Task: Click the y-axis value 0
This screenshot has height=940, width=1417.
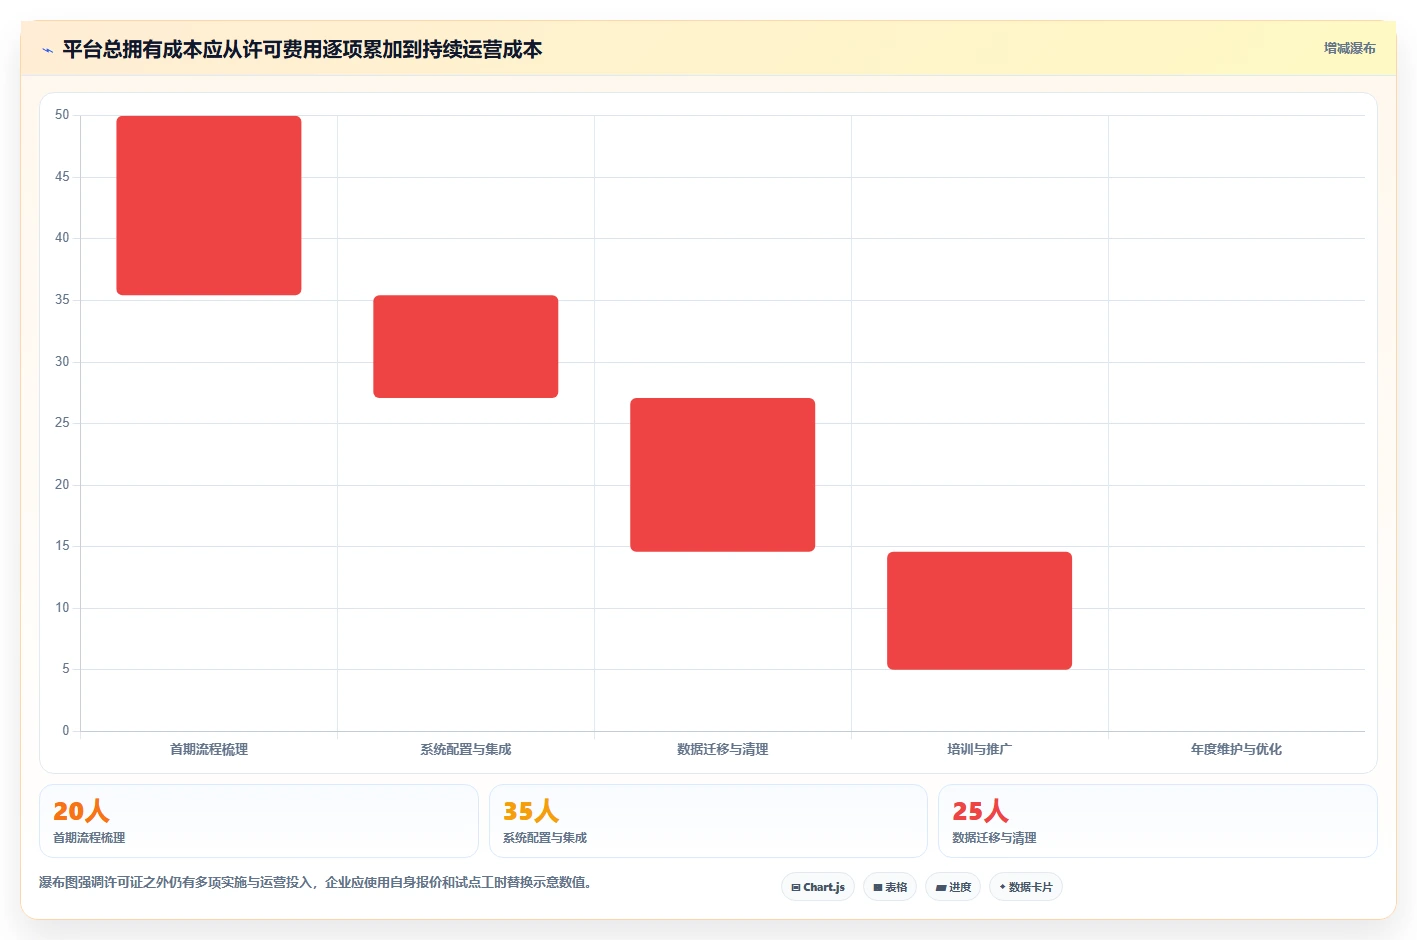Action: coord(66,731)
